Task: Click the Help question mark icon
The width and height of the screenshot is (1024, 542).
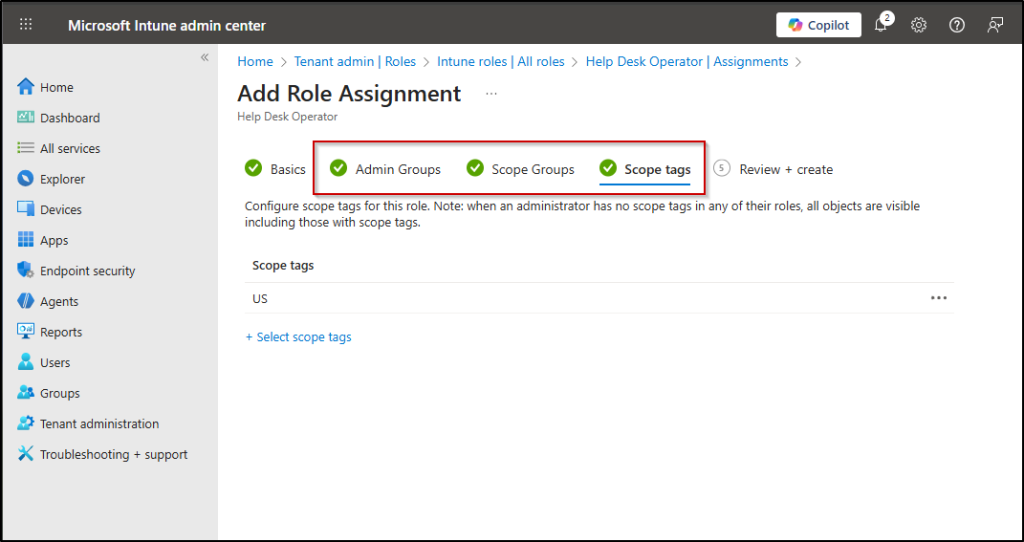Action: click(957, 25)
